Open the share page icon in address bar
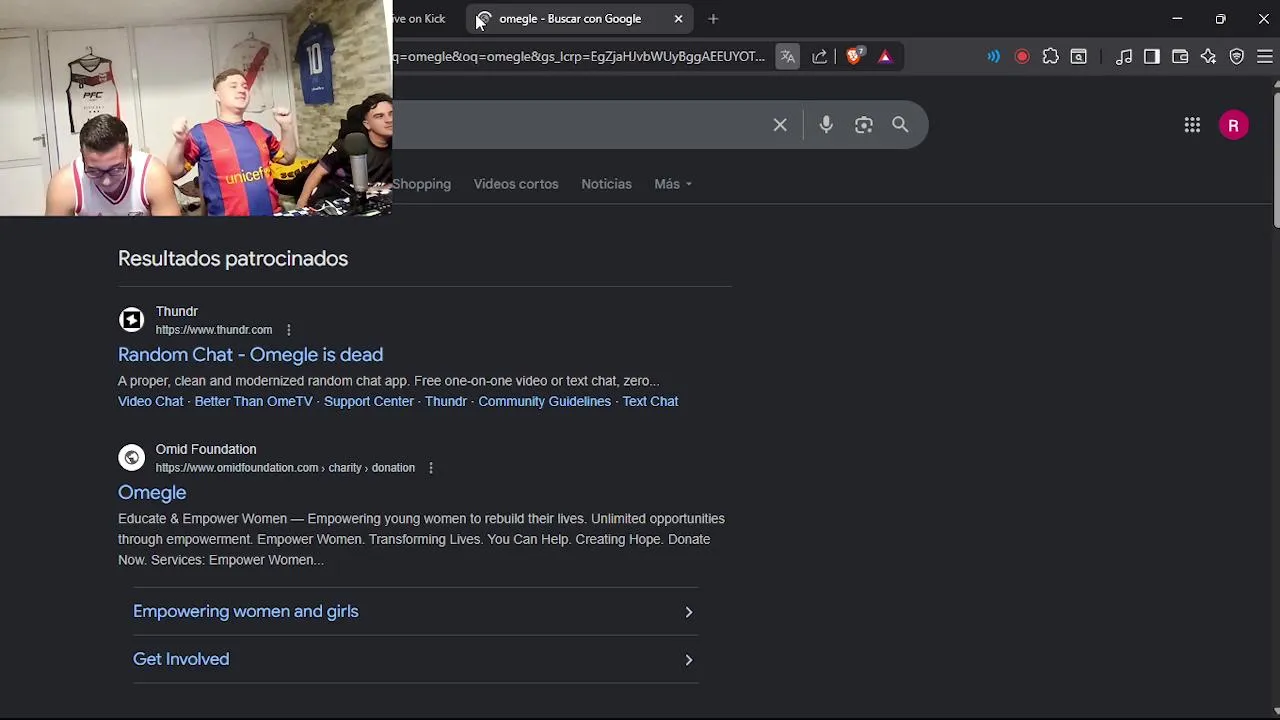Screen dimensions: 1280x720 (820, 57)
